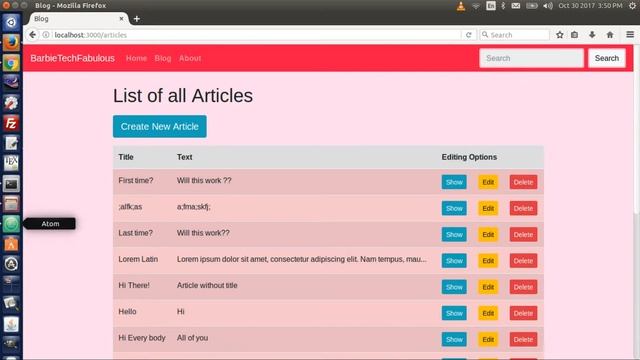Click the navbar Search button

(607, 58)
